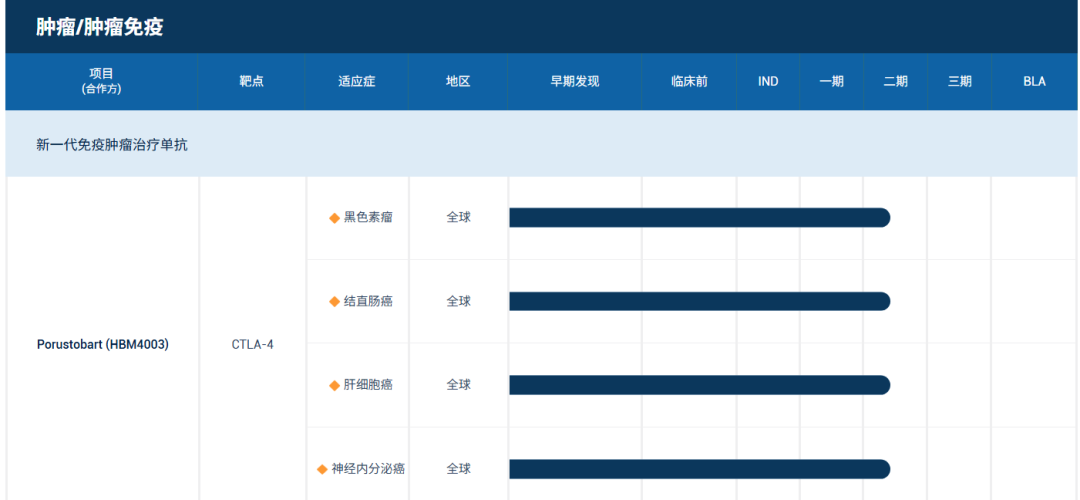This screenshot has height=500, width=1080.
Task: Select the 黑色素瘤 indication label
Action: point(368,217)
